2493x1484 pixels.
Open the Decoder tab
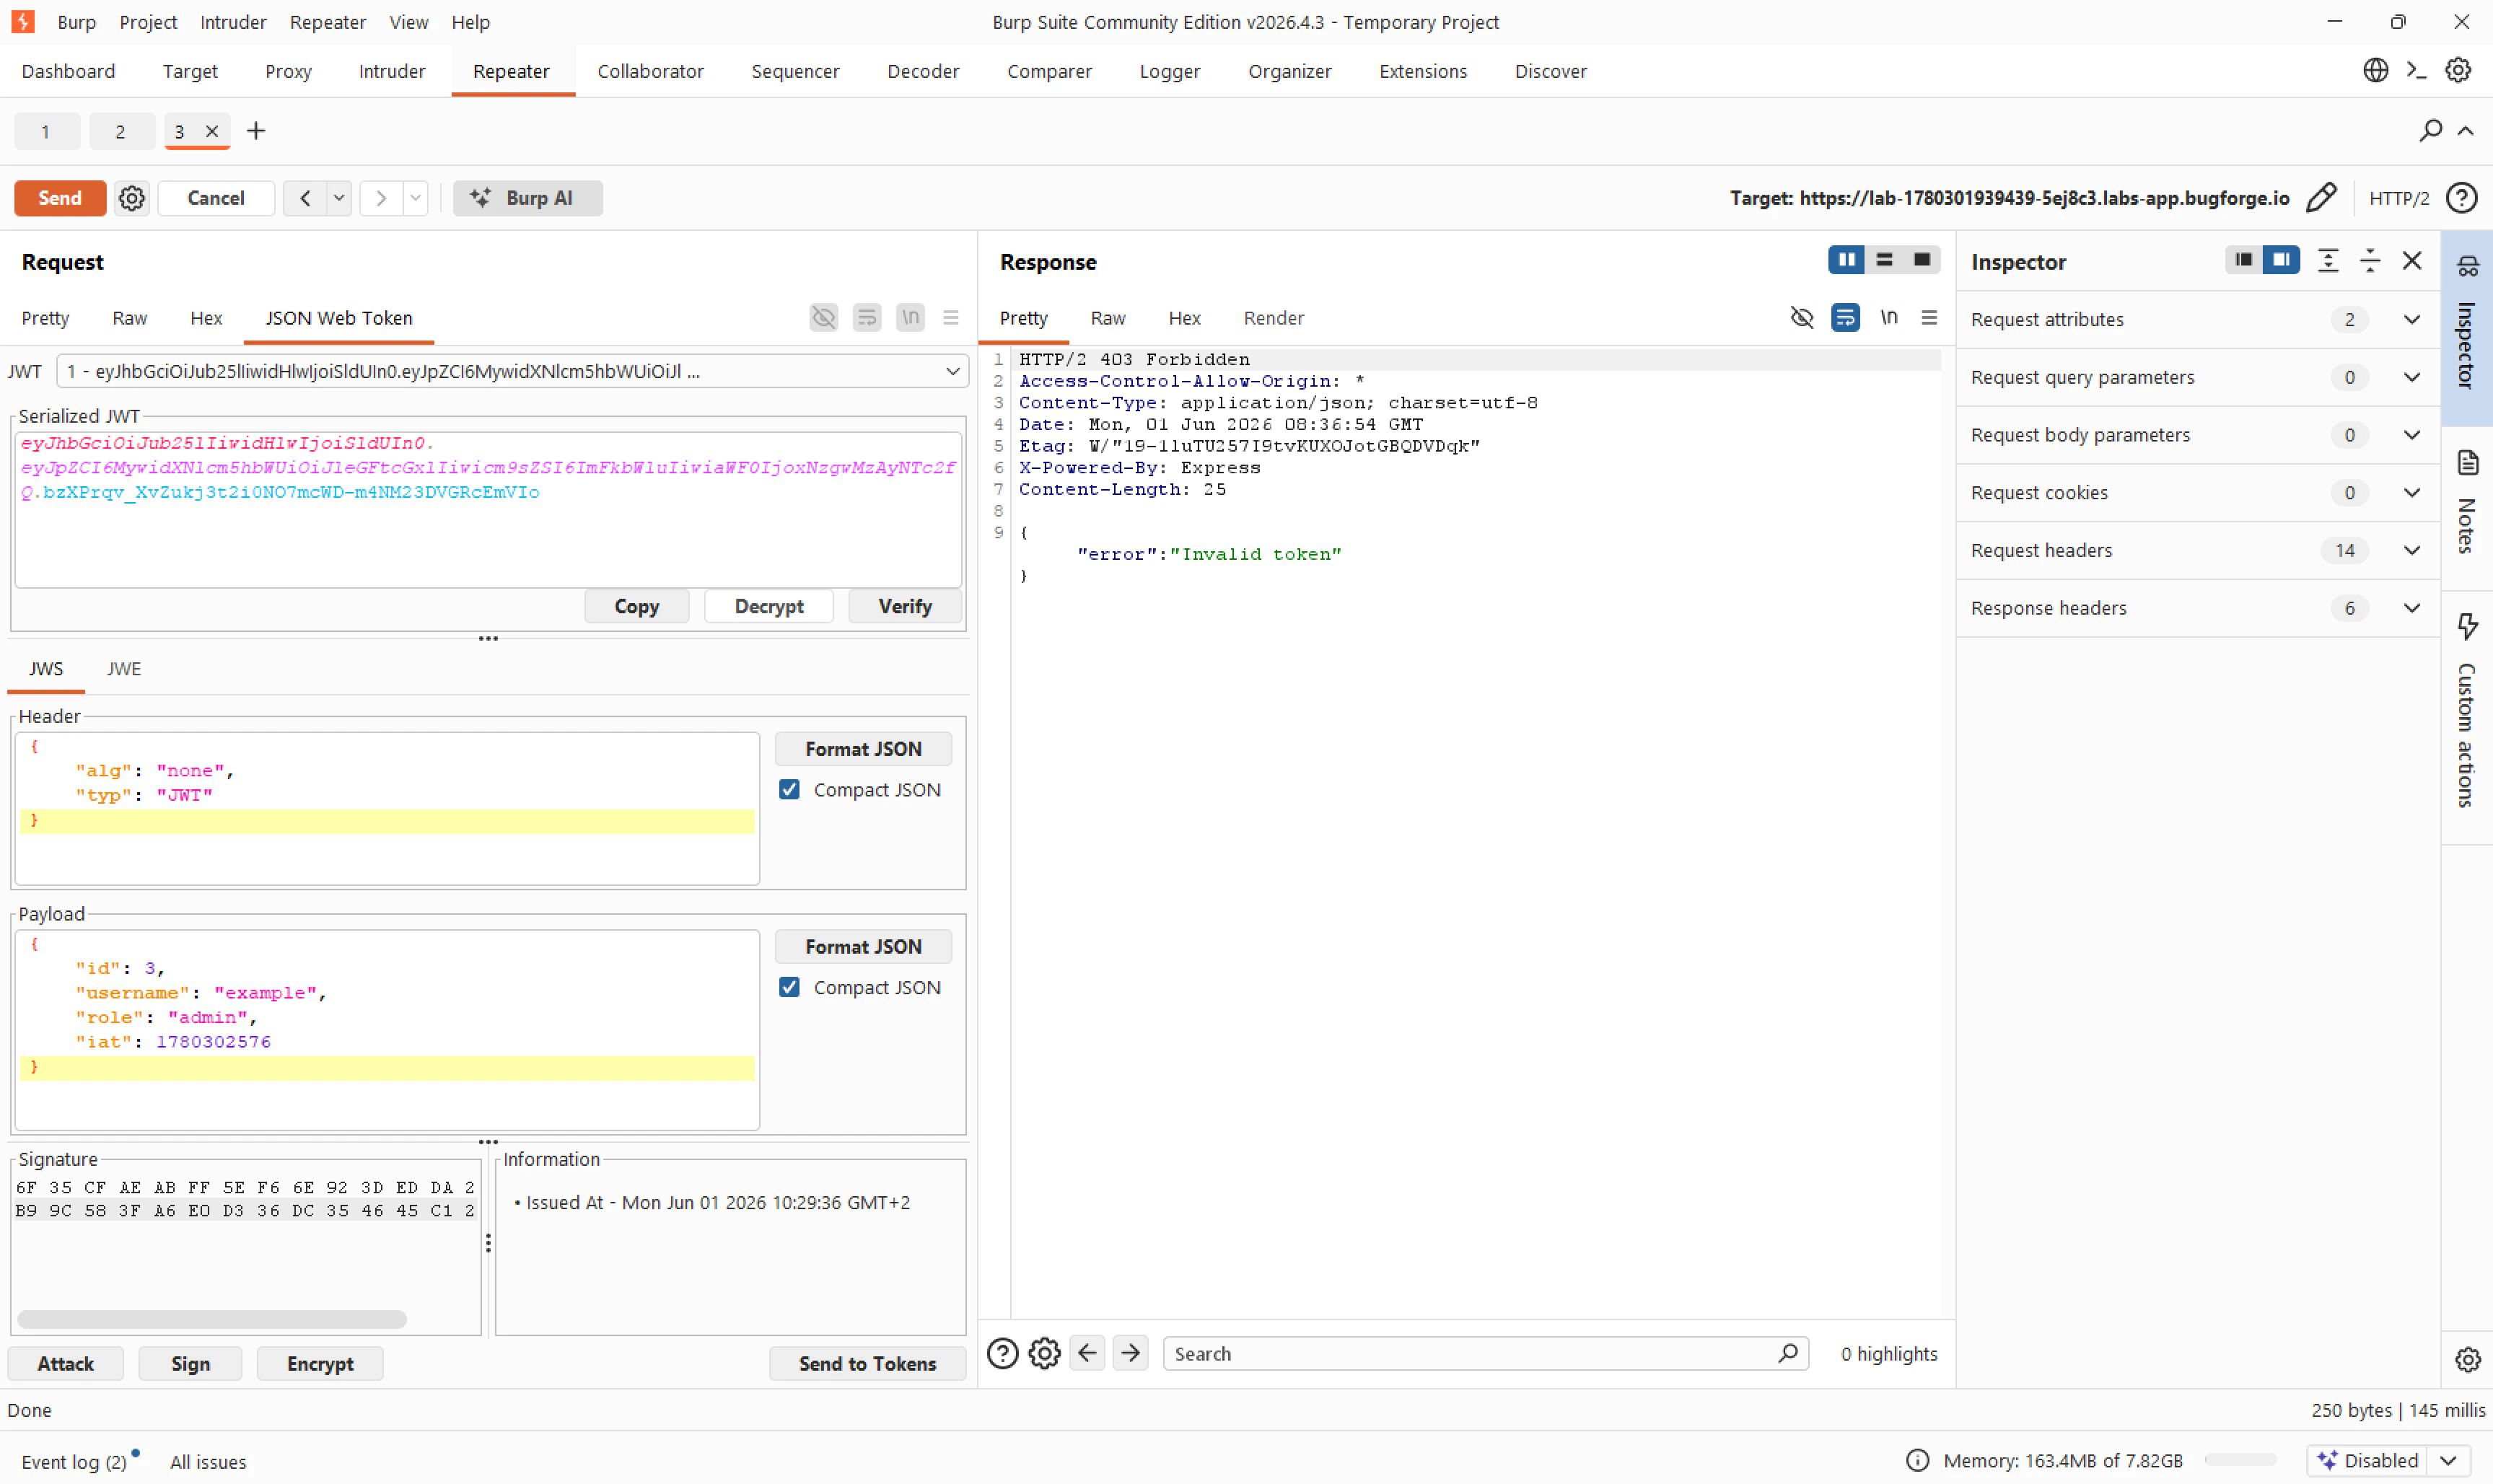coord(922,71)
